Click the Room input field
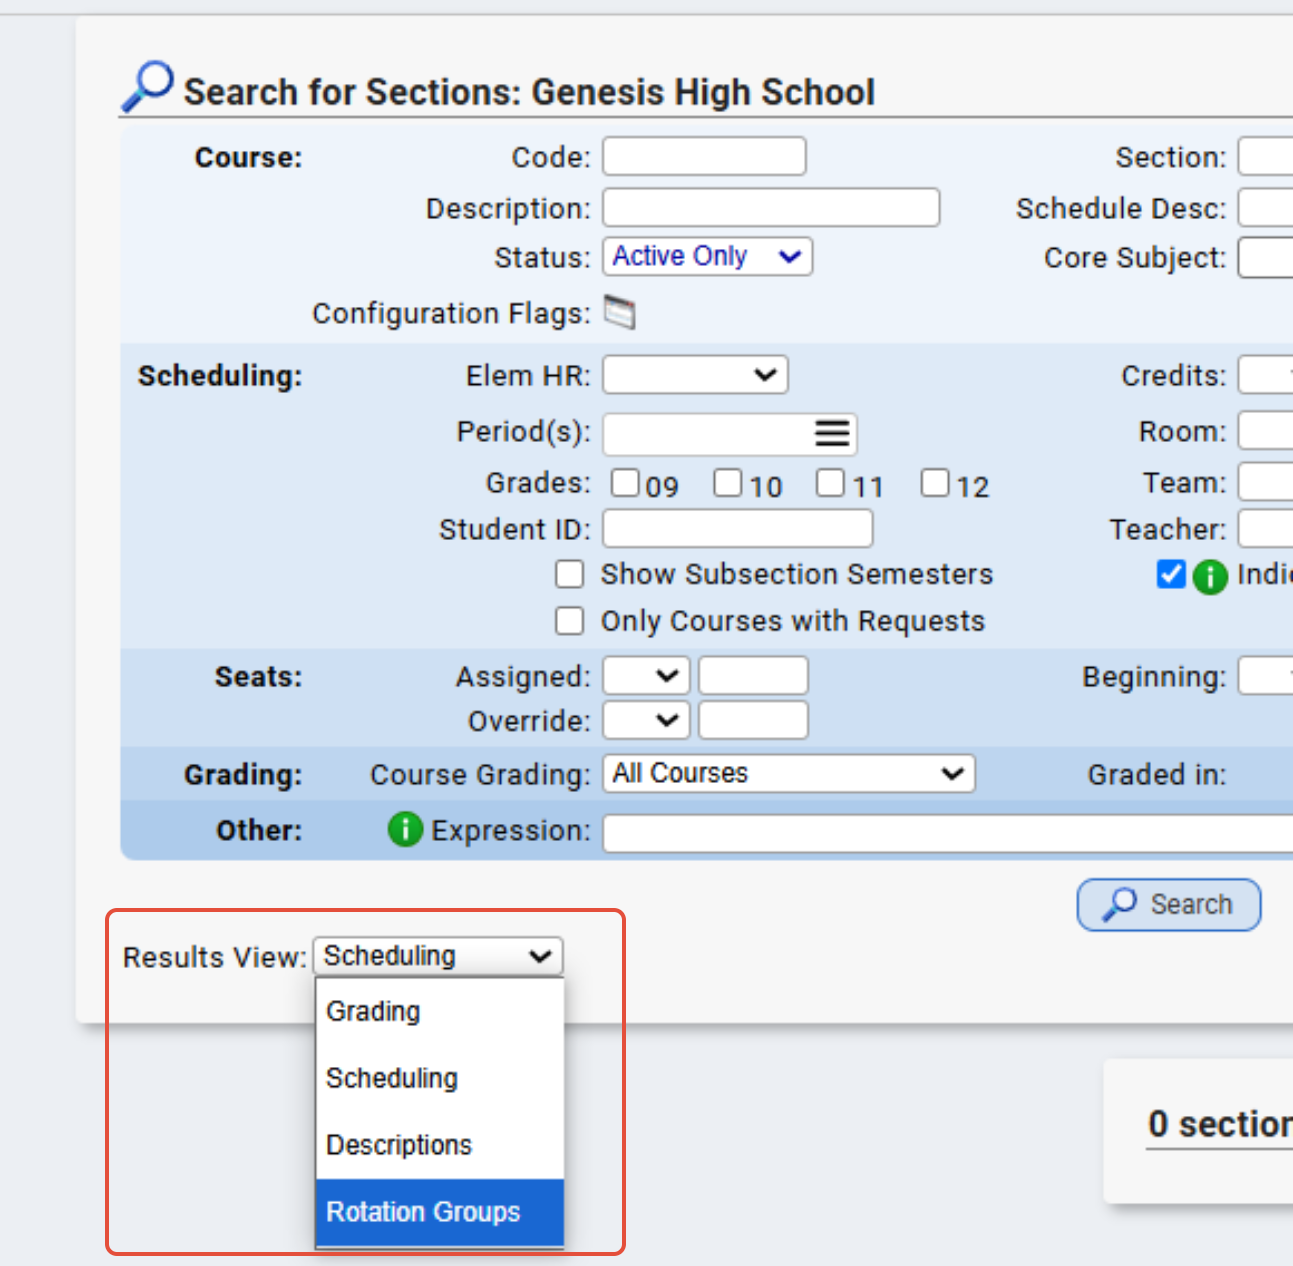Screen dimensions: 1293x1266 (x=1266, y=431)
